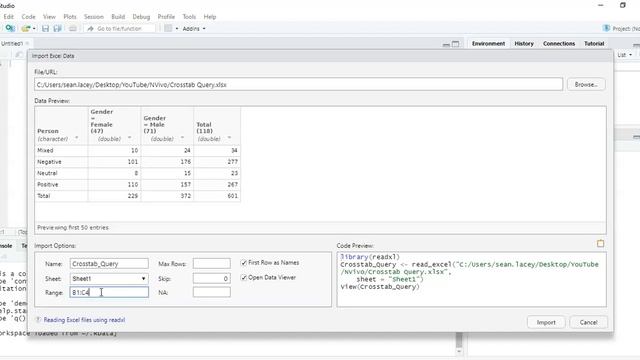Click the Total row value 601
Screen dimensions: 640x360
tap(232, 196)
